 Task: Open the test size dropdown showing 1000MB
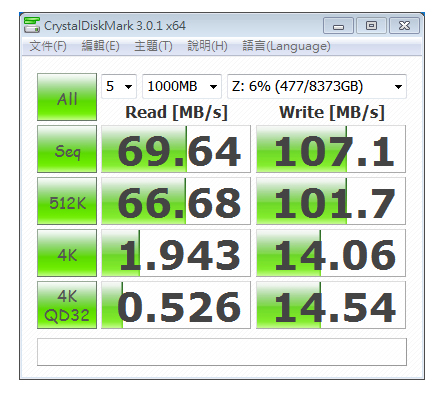[x=182, y=86]
